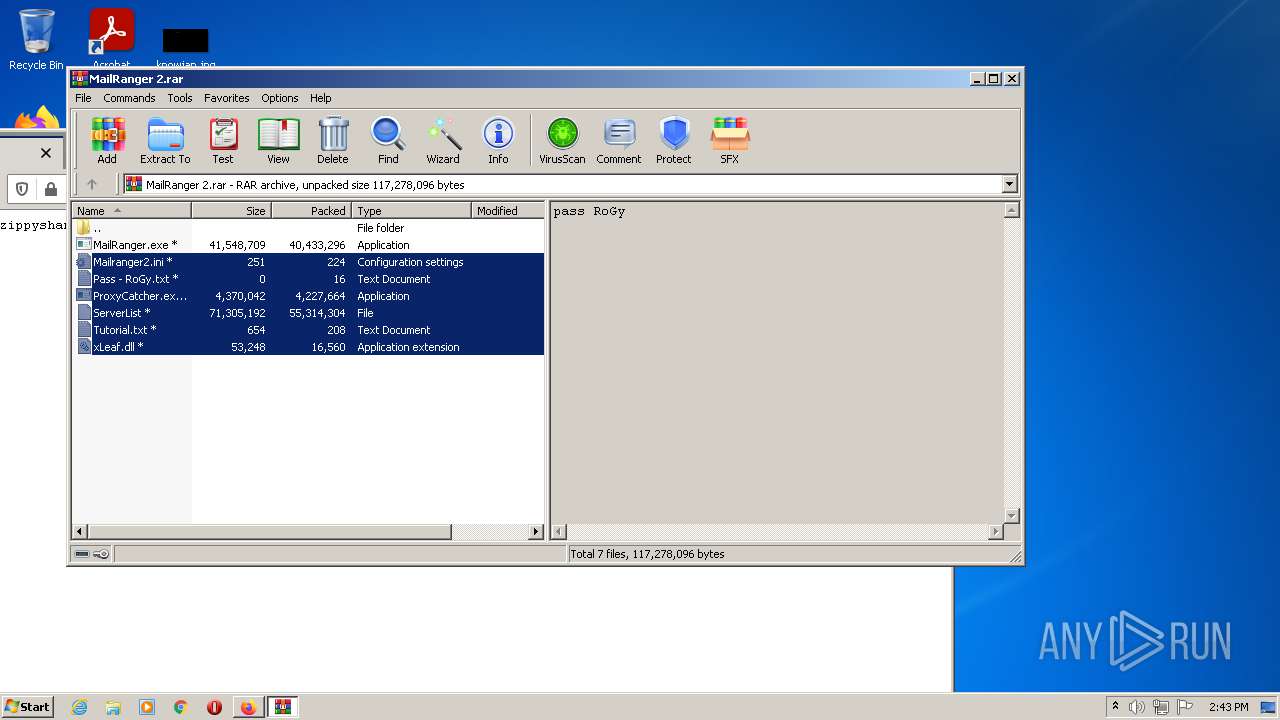Show hidden tray icons arrow
Viewport: 1280px width, 720px height.
1115,707
